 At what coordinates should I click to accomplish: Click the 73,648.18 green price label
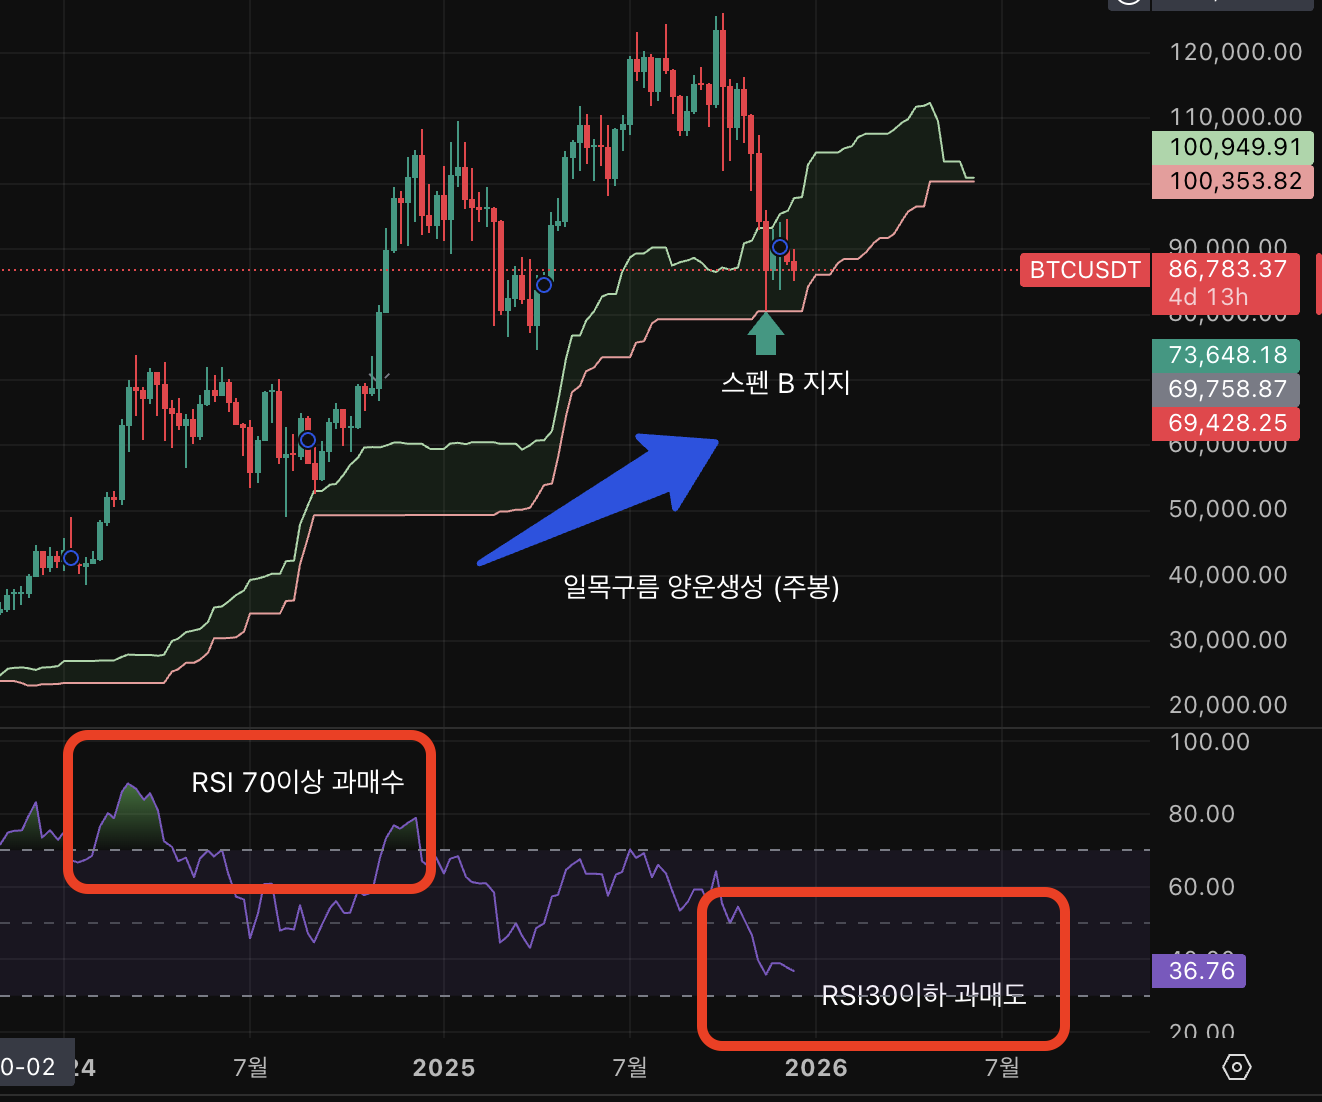(1226, 355)
